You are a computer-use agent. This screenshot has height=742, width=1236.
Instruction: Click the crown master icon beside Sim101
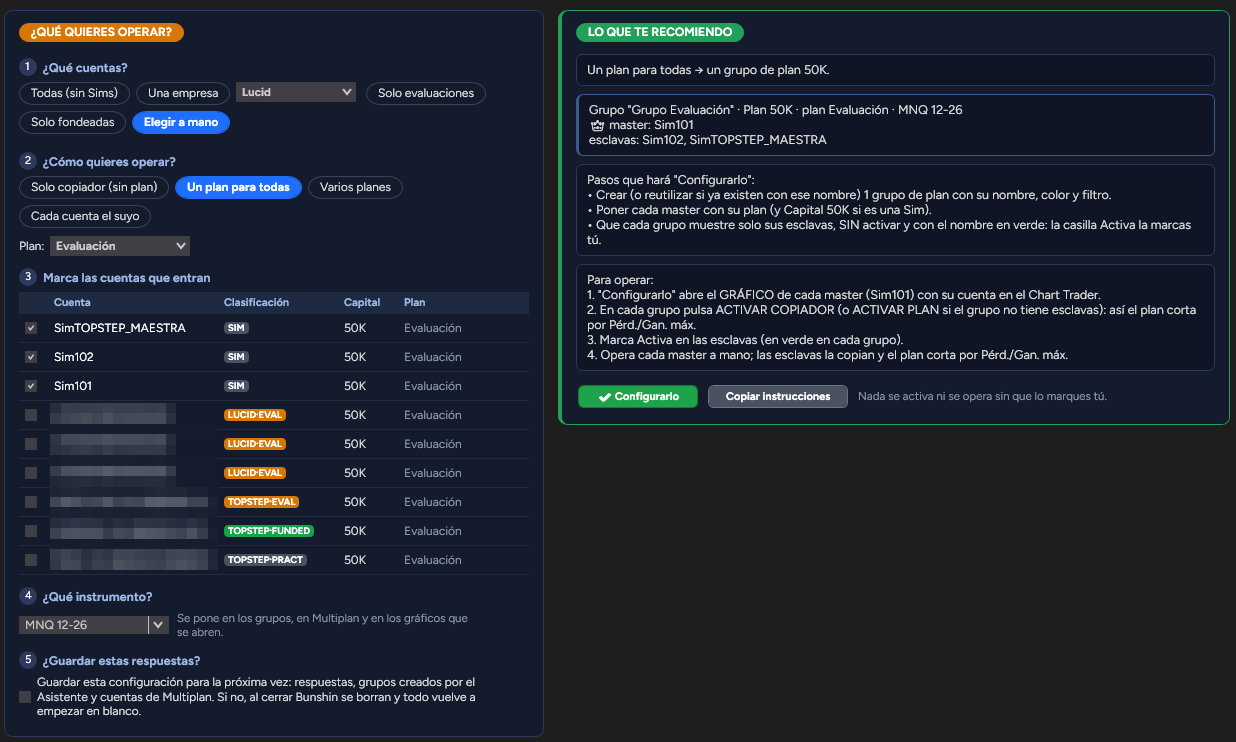pyautogui.click(x=598, y=126)
